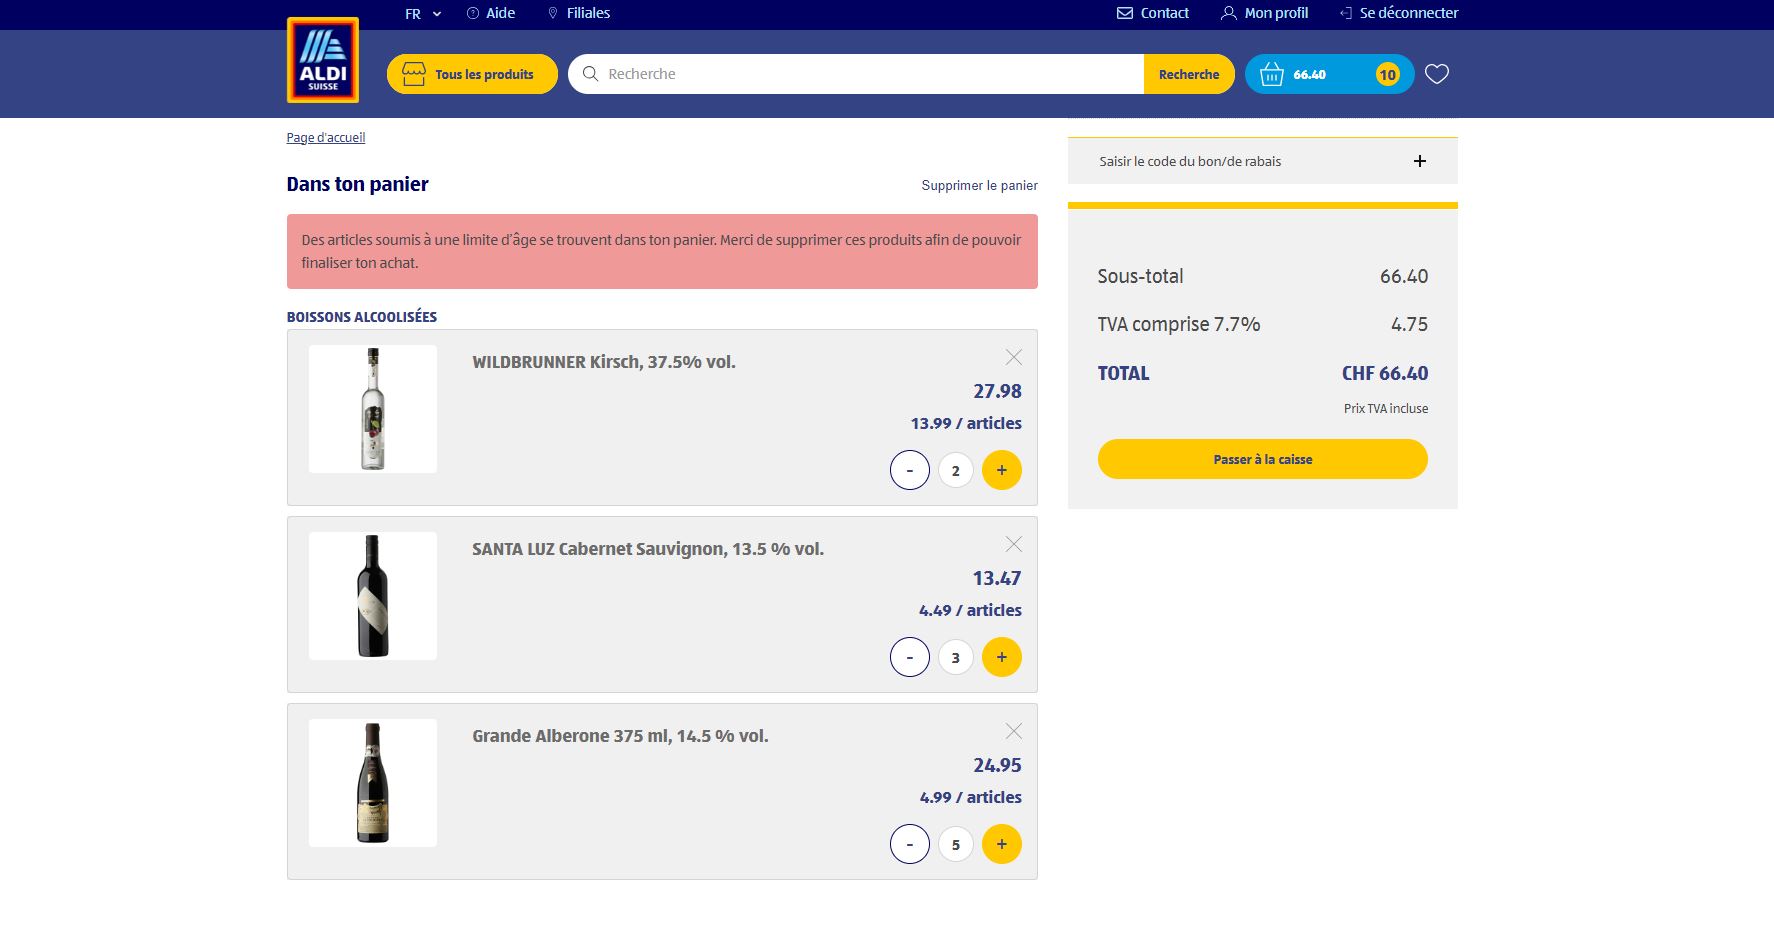Image resolution: width=1774 pixels, height=939 pixels.
Task: Click Grande Alberone quantity field
Action: click(x=956, y=844)
